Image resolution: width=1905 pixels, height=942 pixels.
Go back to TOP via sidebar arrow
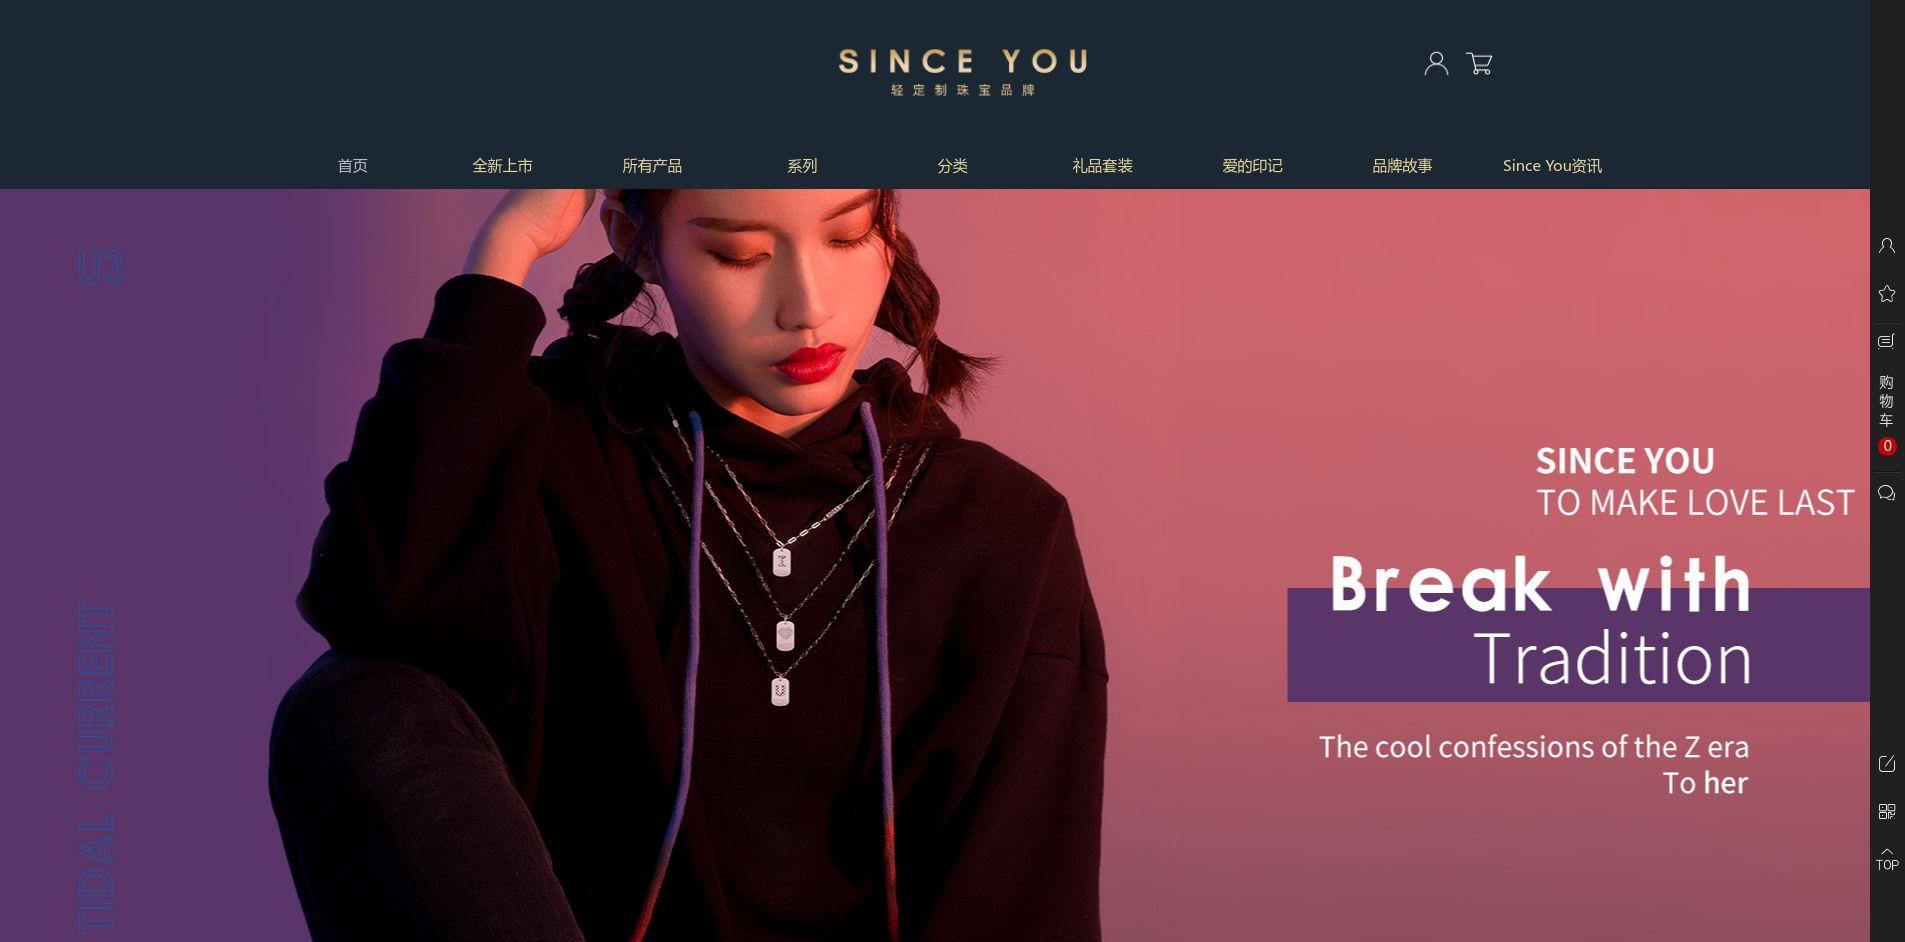click(x=1887, y=859)
